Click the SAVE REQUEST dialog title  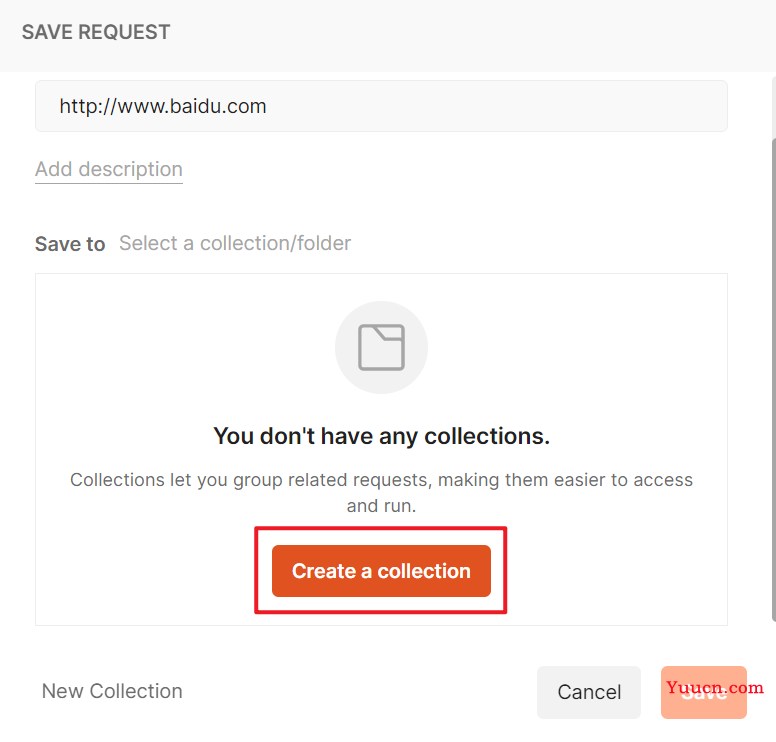pyautogui.click(x=96, y=32)
